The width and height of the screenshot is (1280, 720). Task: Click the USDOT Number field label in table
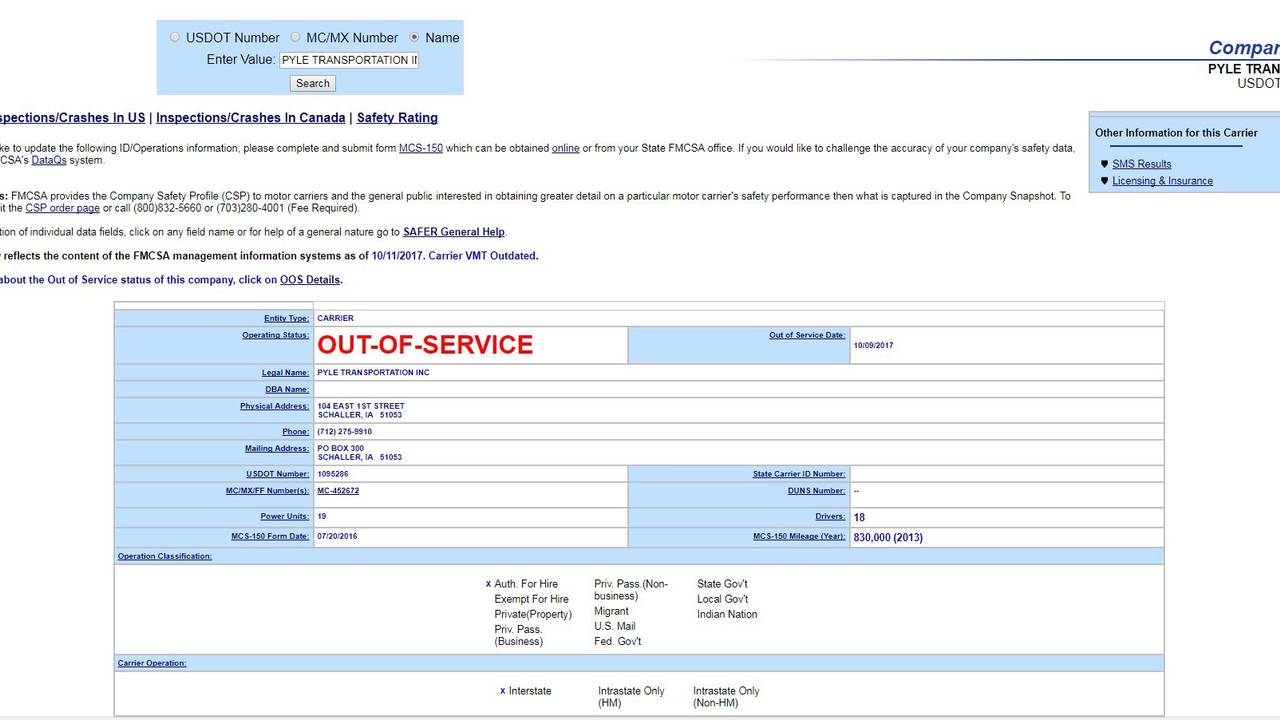pos(277,474)
